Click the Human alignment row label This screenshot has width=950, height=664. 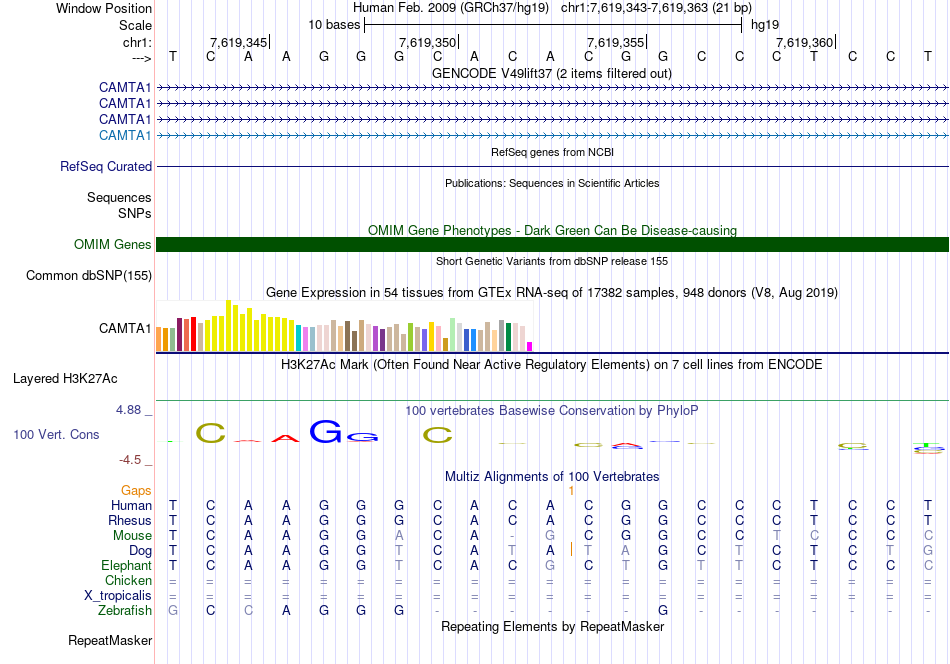tap(131, 505)
